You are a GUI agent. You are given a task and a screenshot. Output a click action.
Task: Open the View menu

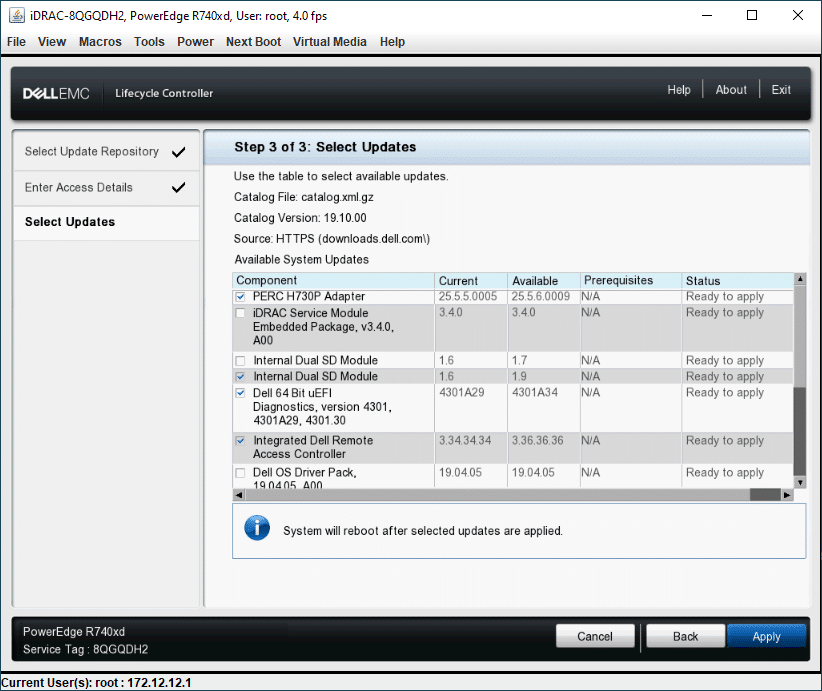52,41
